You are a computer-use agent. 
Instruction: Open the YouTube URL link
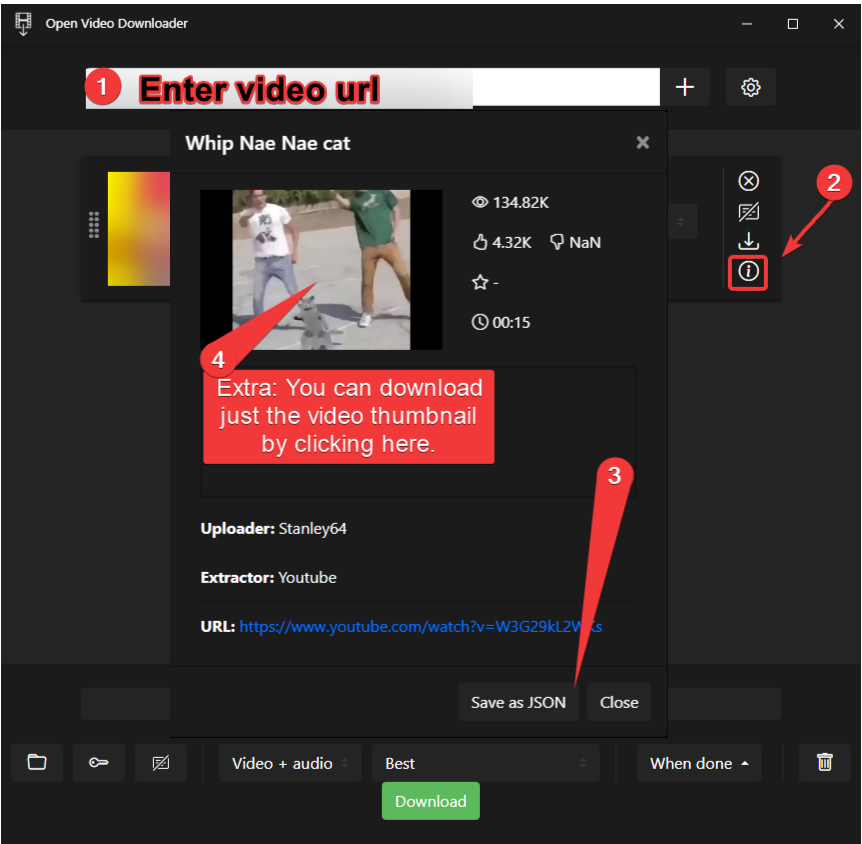pos(421,627)
